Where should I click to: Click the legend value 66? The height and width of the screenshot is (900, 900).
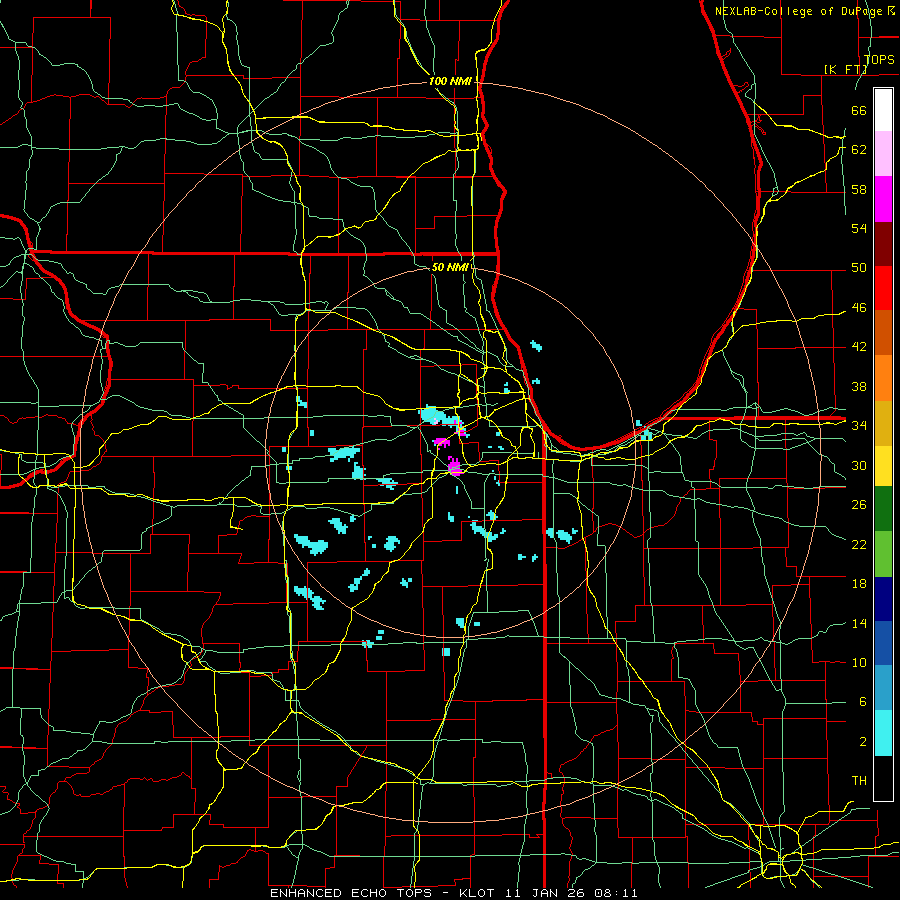pyautogui.click(x=859, y=110)
